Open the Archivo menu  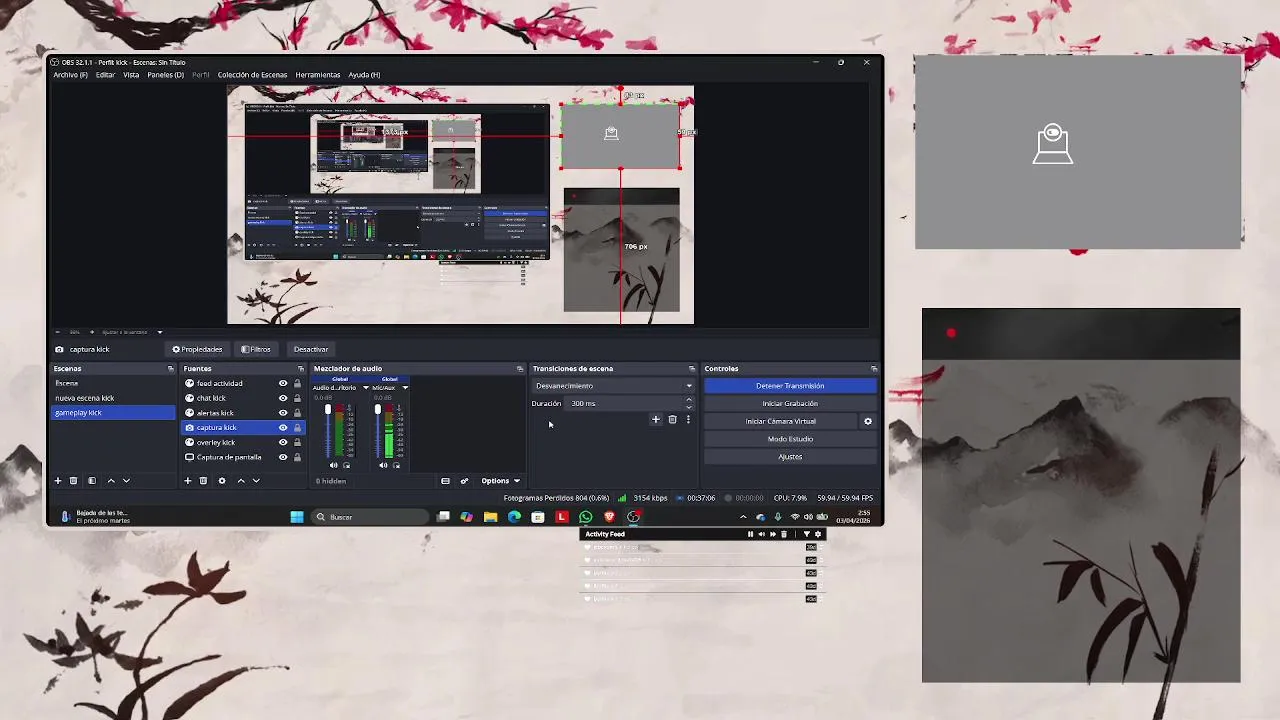(x=70, y=75)
